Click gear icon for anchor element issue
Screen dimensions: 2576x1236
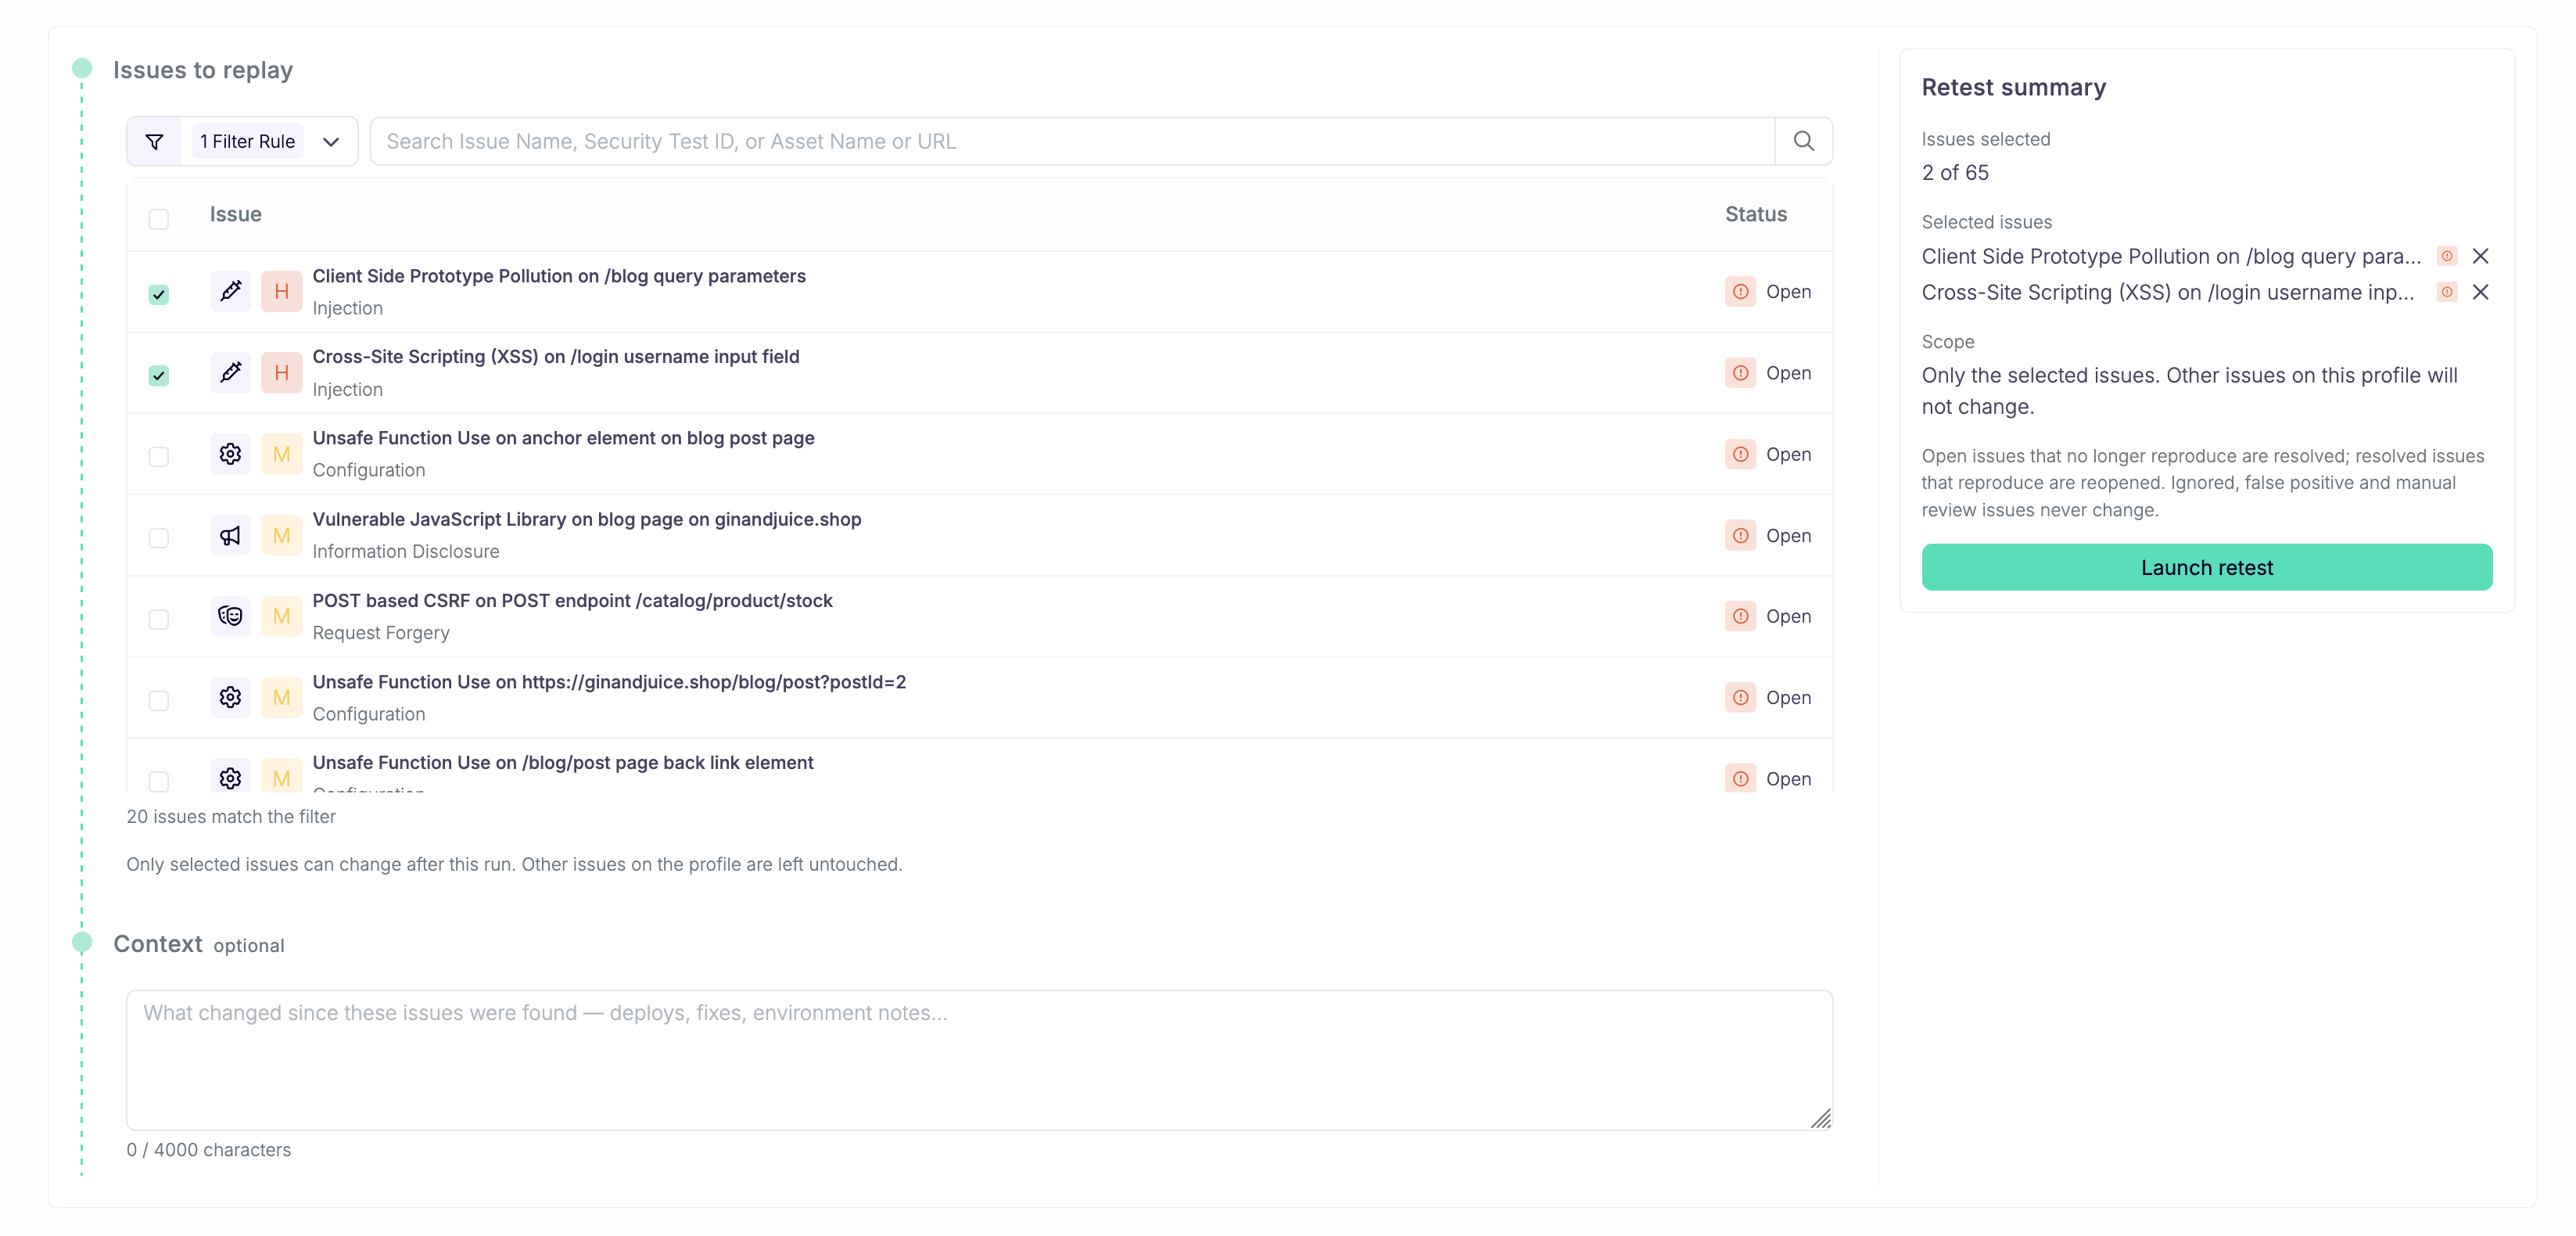pos(230,454)
